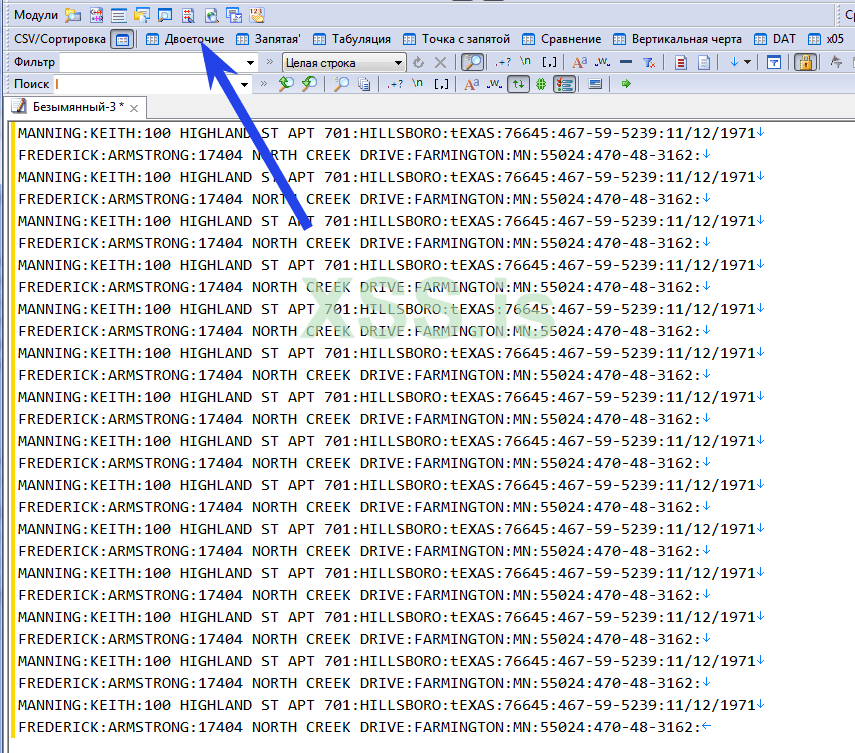Image resolution: width=855 pixels, height=753 pixels.
Task: Click the green right arrow in Find toolbar
Action: coord(626,84)
